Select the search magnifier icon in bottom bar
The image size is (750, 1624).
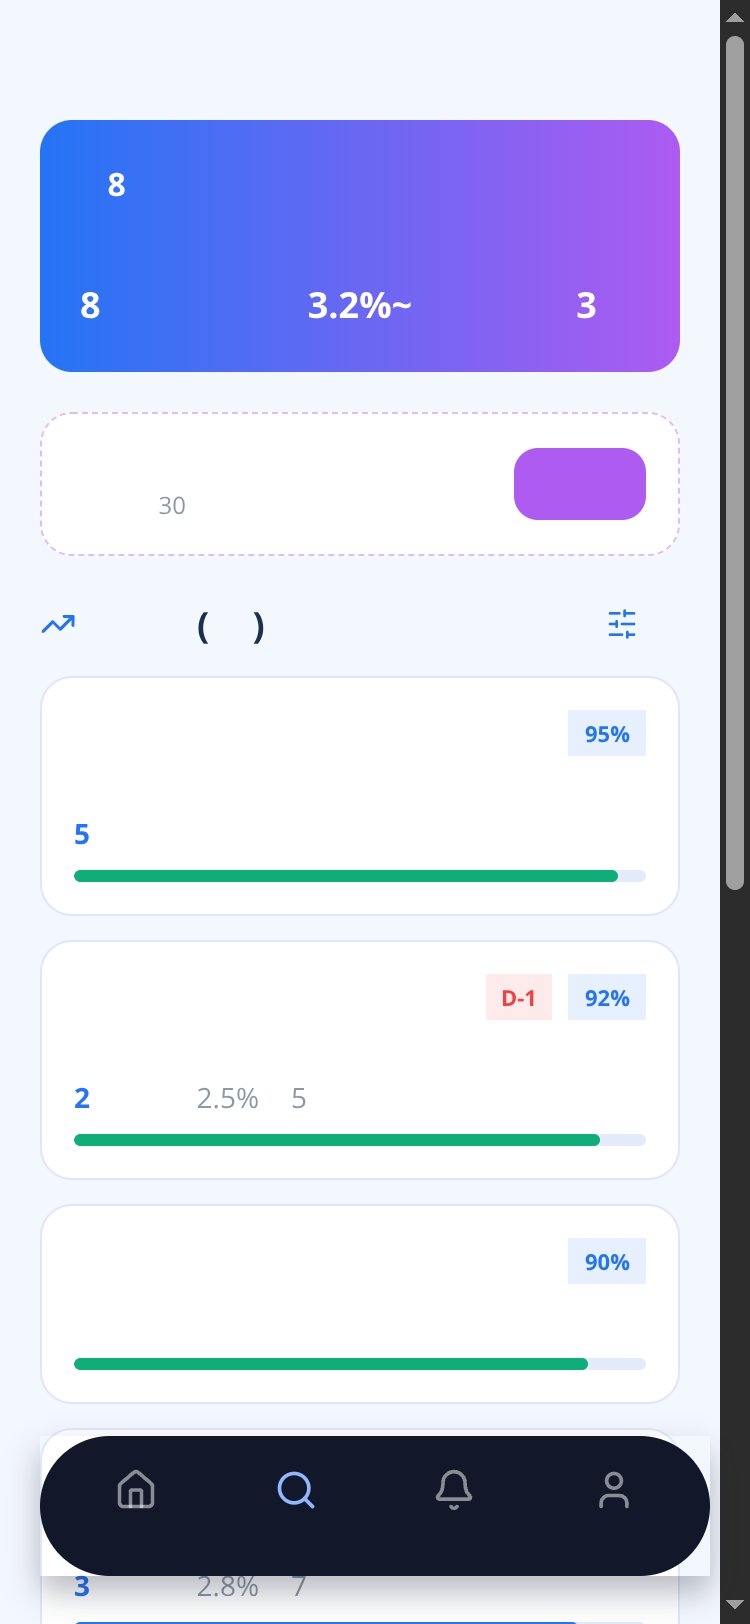point(296,1489)
